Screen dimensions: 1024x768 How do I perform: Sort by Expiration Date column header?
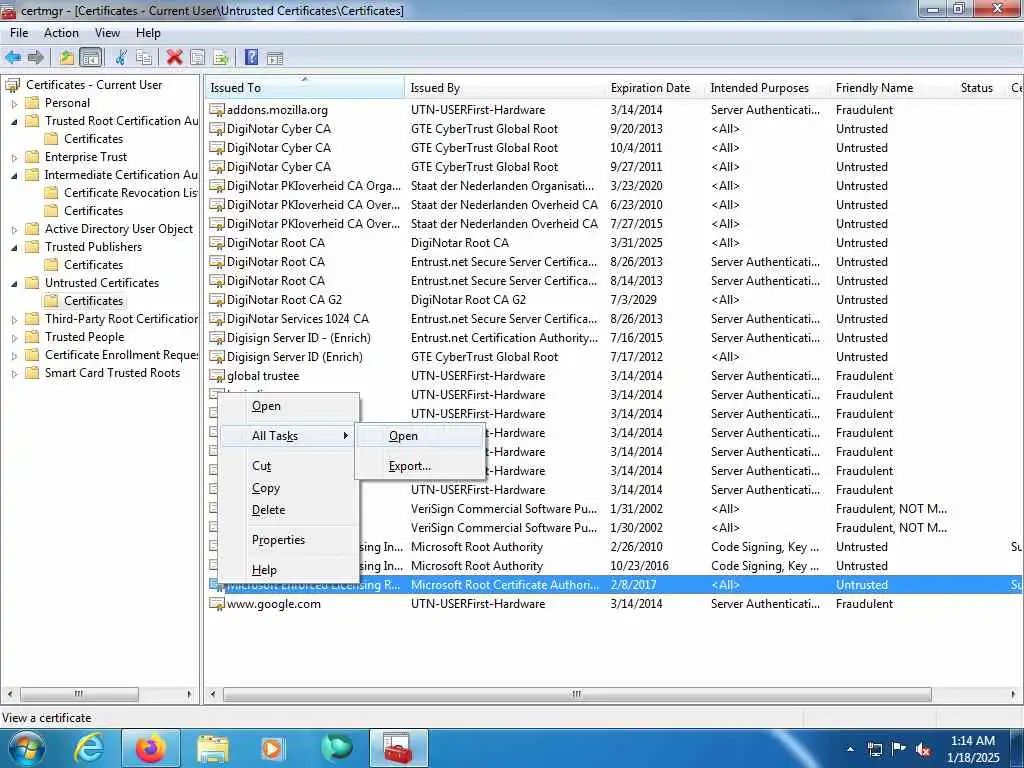pyautogui.click(x=655, y=88)
